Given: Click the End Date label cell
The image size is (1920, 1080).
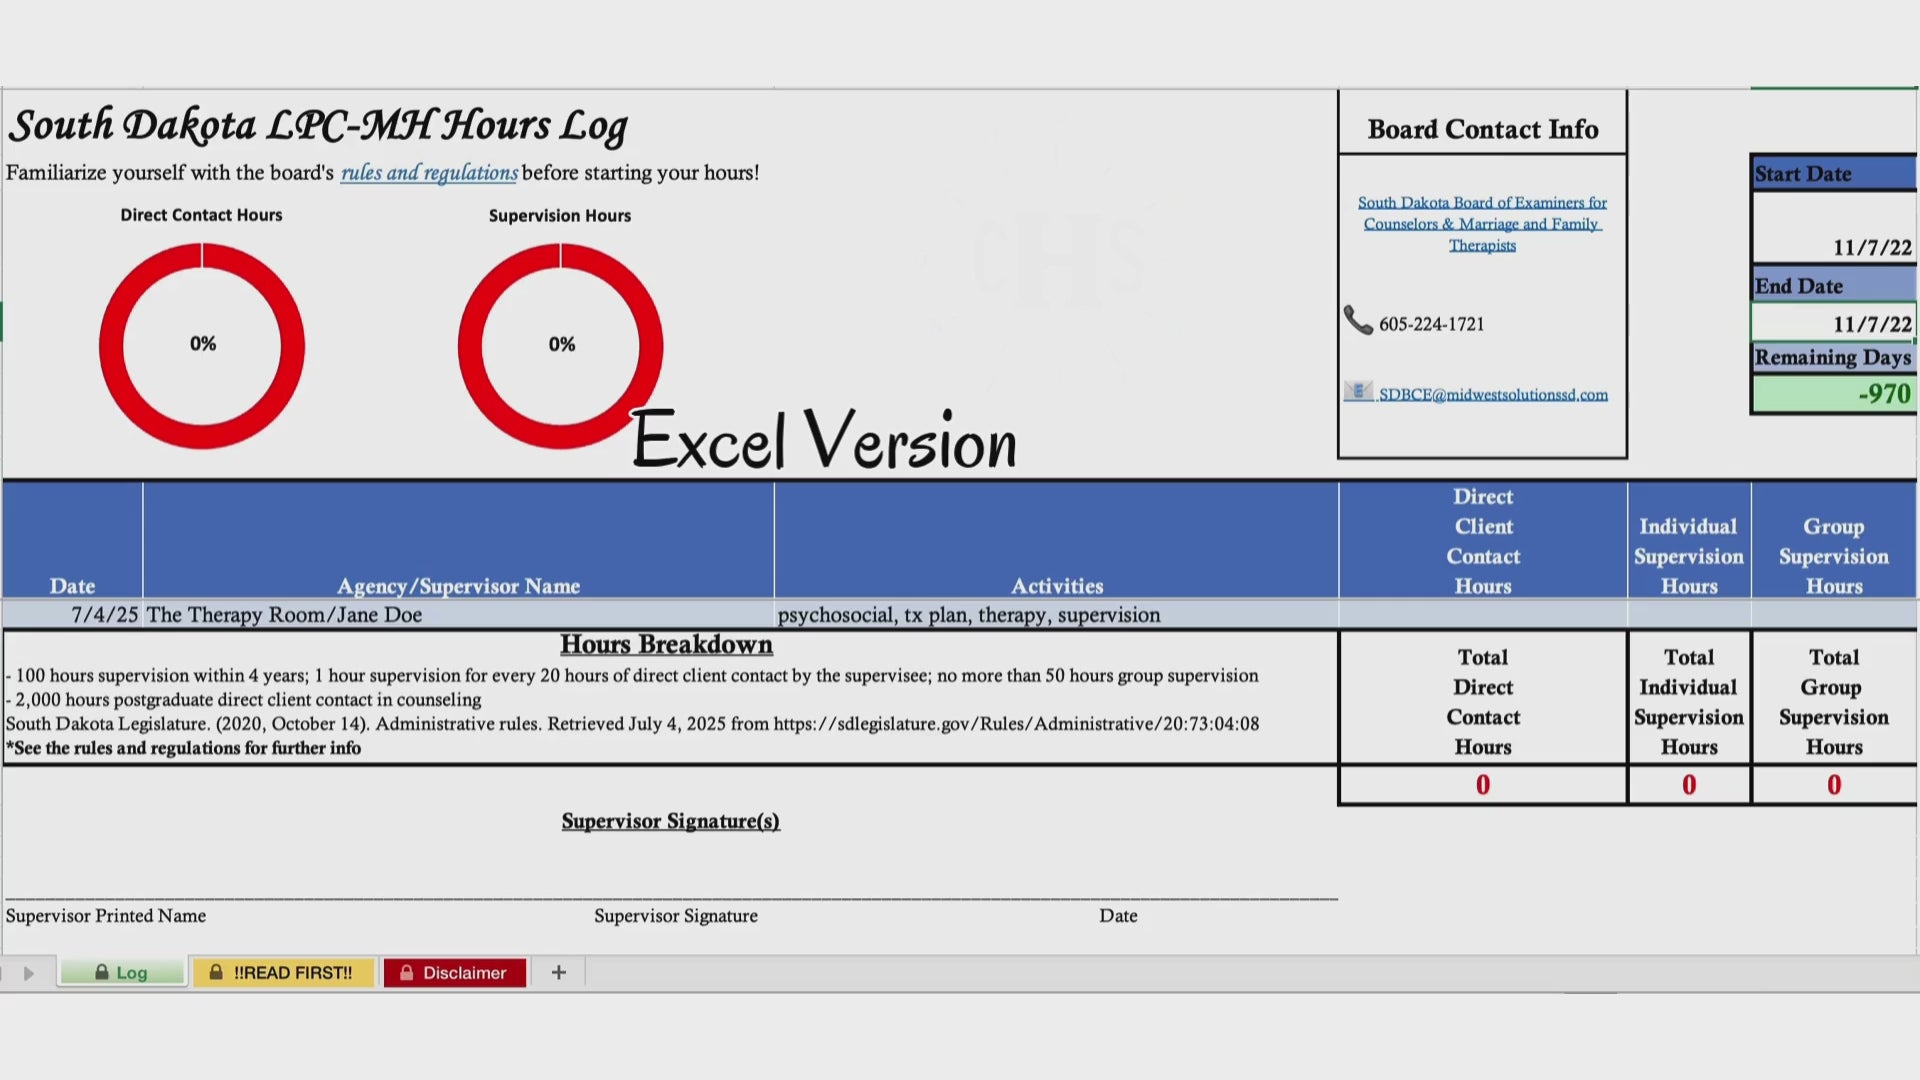Looking at the screenshot, I should click(1834, 285).
